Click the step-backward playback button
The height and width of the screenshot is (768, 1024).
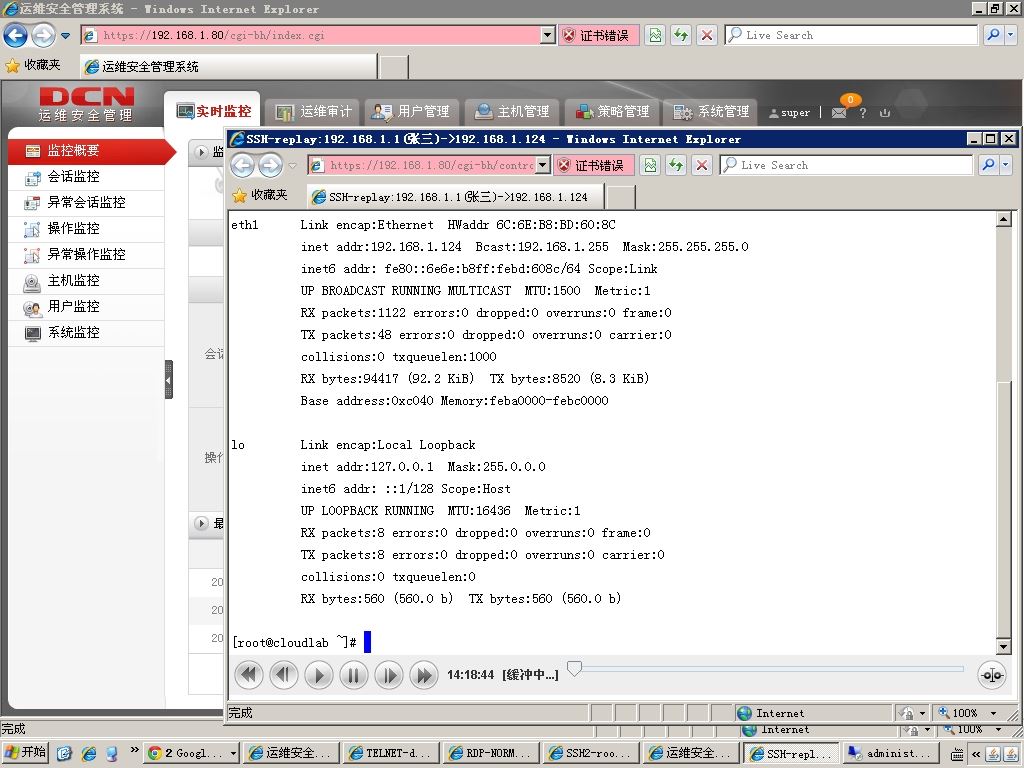pos(283,675)
